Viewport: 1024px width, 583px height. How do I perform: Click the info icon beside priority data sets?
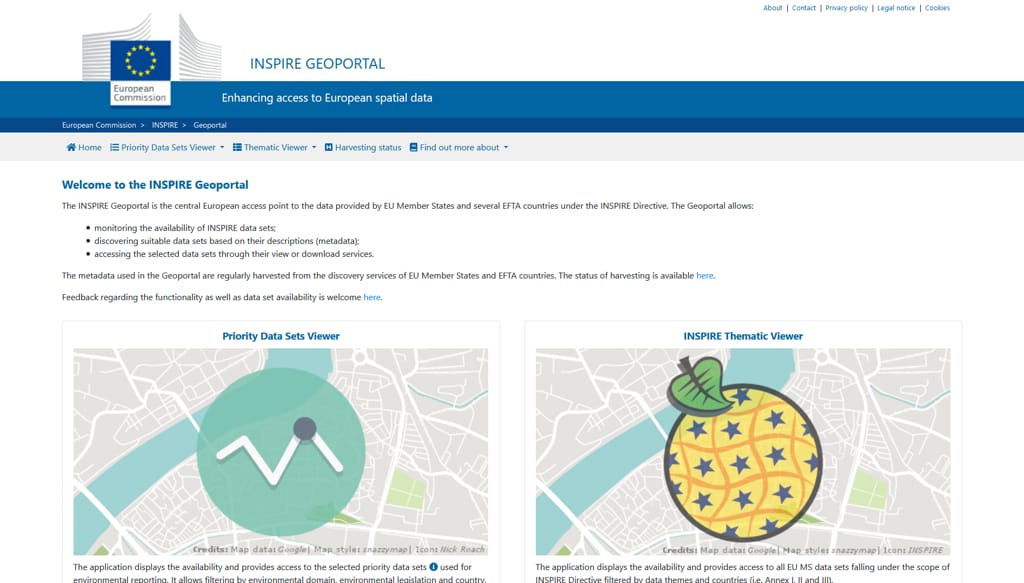tap(433, 567)
